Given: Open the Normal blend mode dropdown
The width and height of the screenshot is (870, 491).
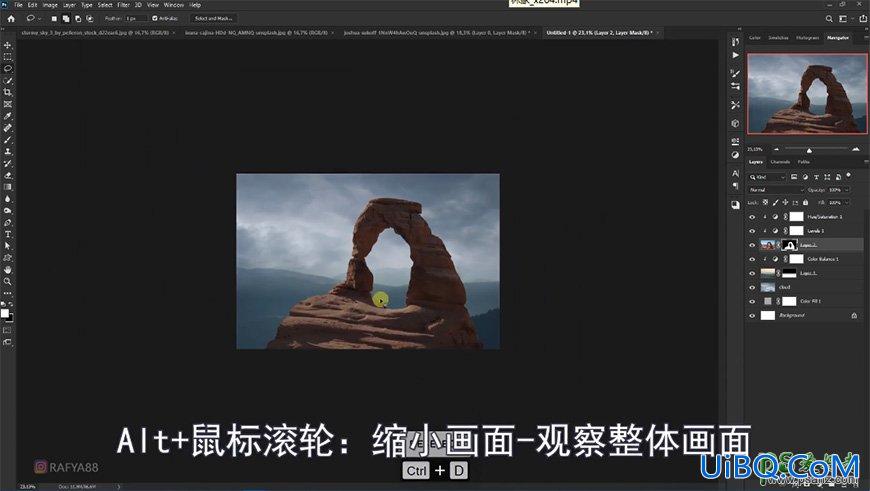Looking at the screenshot, I should click(x=776, y=190).
